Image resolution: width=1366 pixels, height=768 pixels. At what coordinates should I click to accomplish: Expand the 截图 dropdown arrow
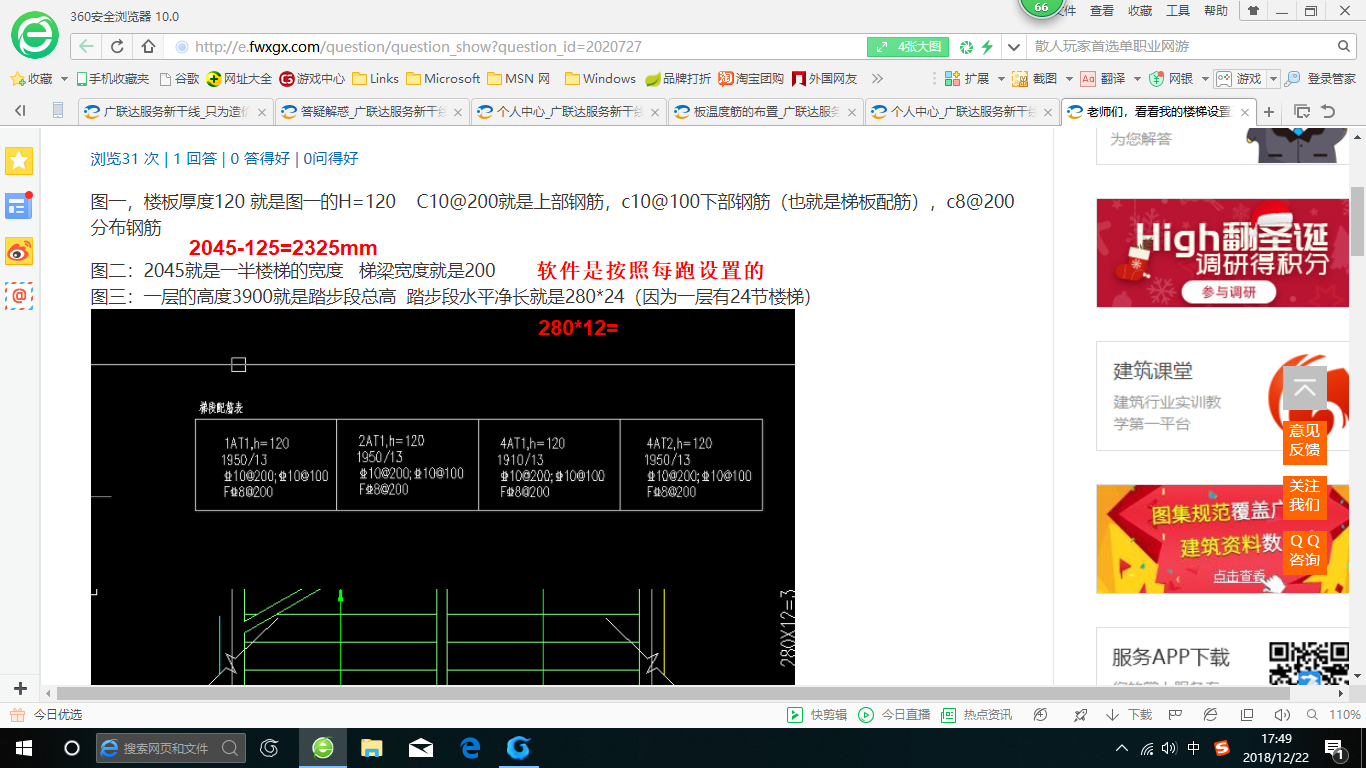pos(1068,78)
